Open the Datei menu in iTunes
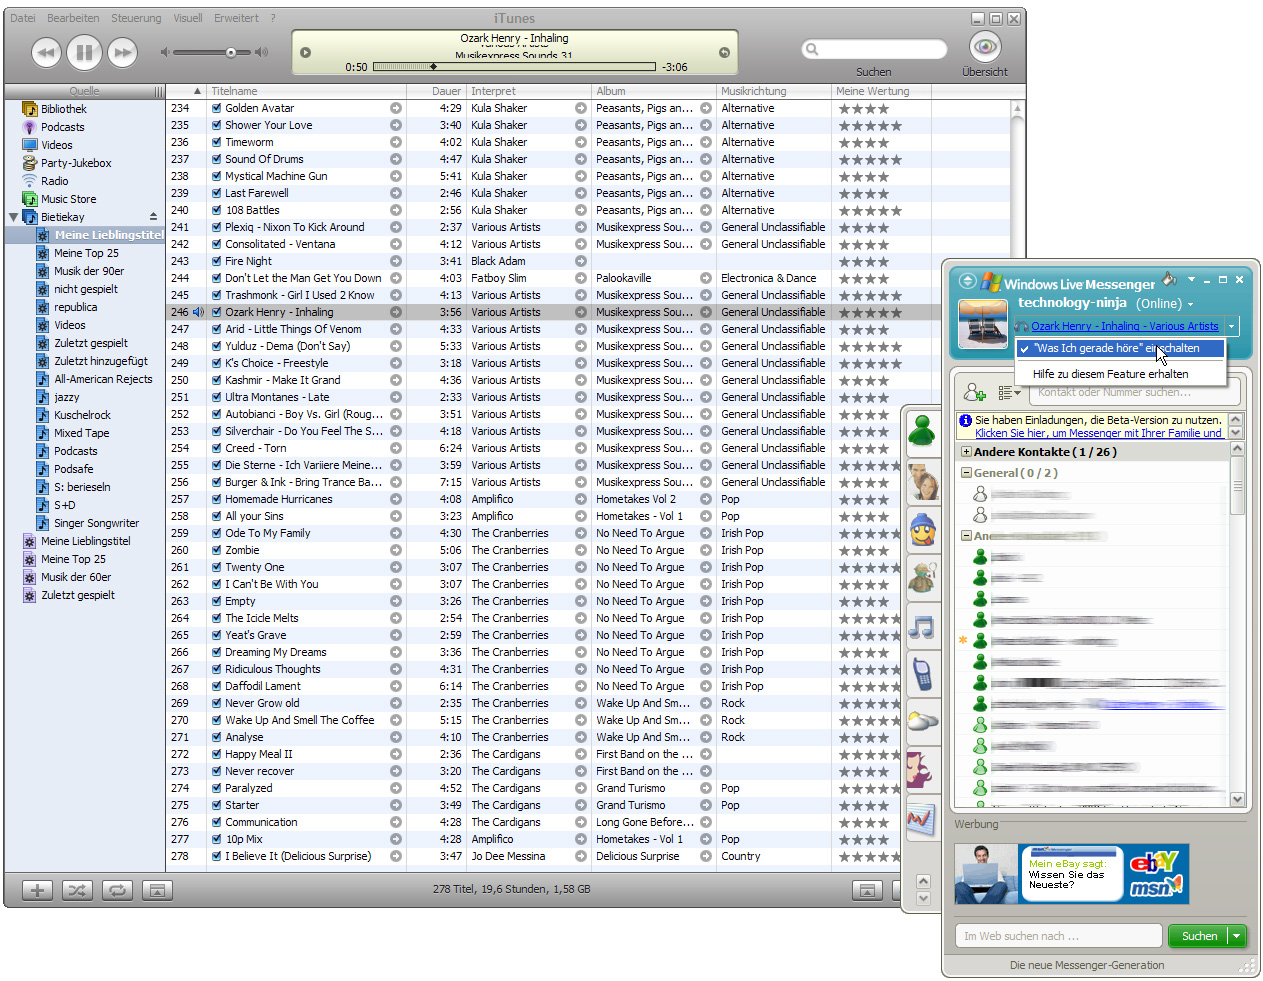 23,18
